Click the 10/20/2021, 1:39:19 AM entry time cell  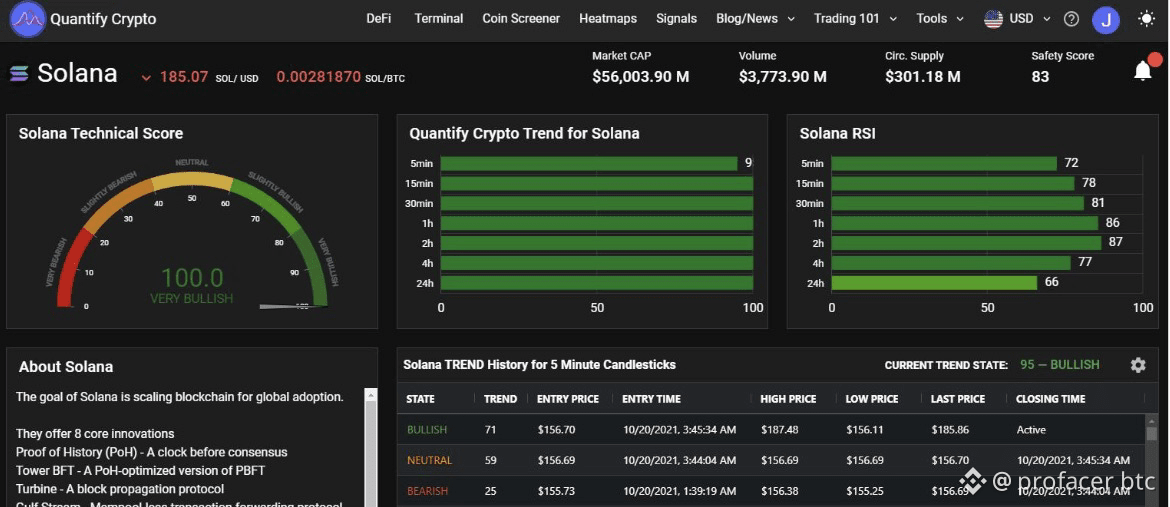[x=679, y=491]
